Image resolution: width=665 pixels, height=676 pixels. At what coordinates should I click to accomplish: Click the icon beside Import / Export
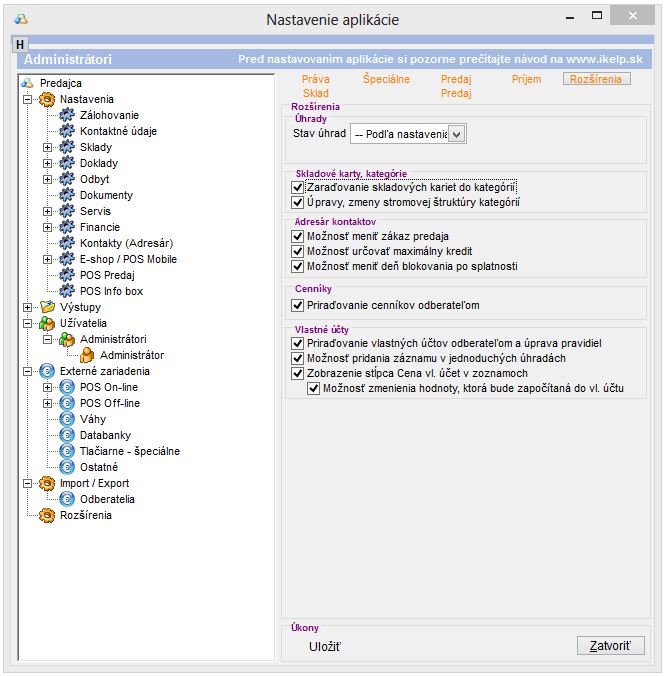pos(46,483)
